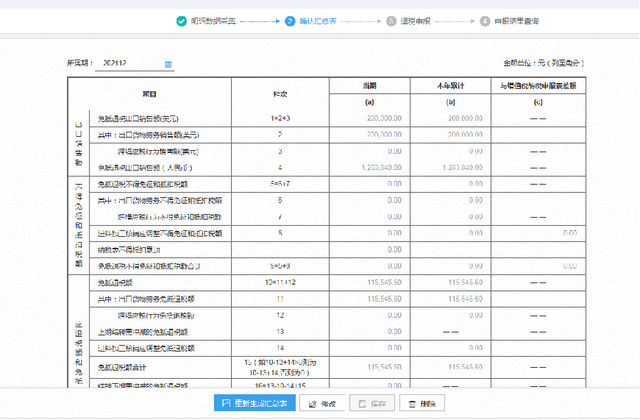Open the 申报结果查询 step
The image size is (640, 420).
click(x=516, y=21)
